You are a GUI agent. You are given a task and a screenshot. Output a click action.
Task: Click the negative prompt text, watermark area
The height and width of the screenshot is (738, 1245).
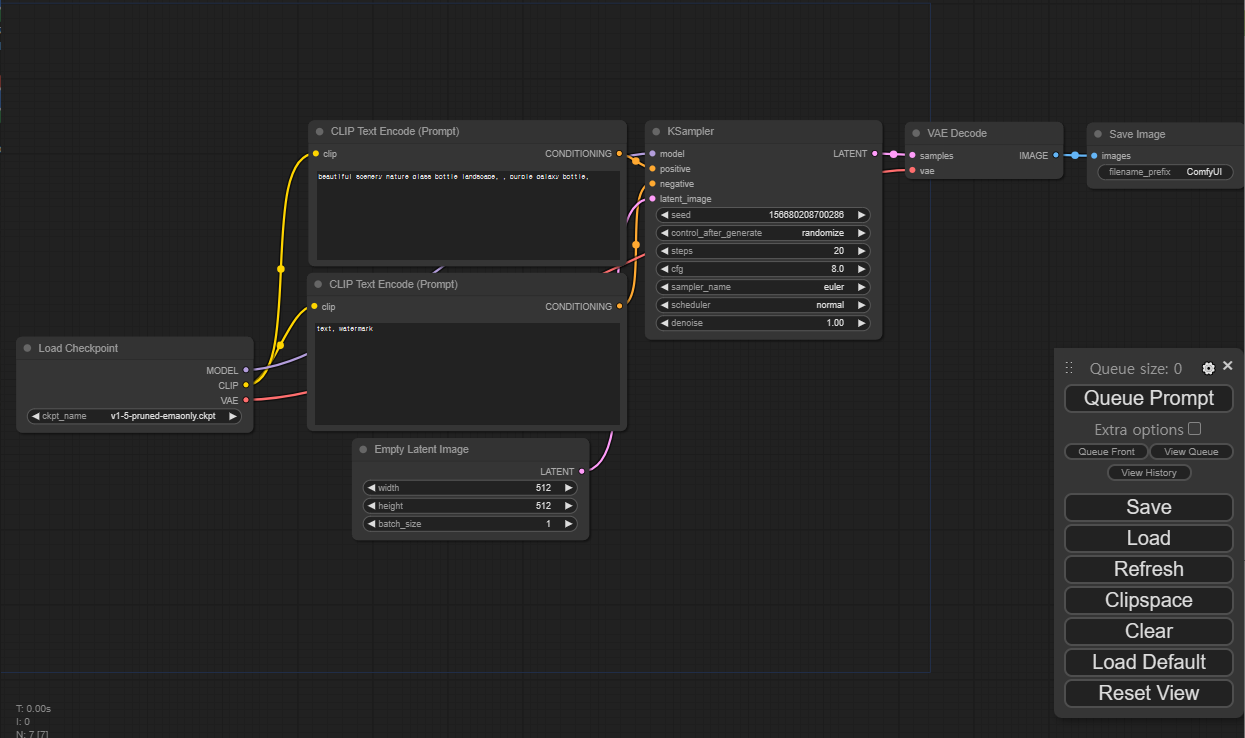pos(467,374)
